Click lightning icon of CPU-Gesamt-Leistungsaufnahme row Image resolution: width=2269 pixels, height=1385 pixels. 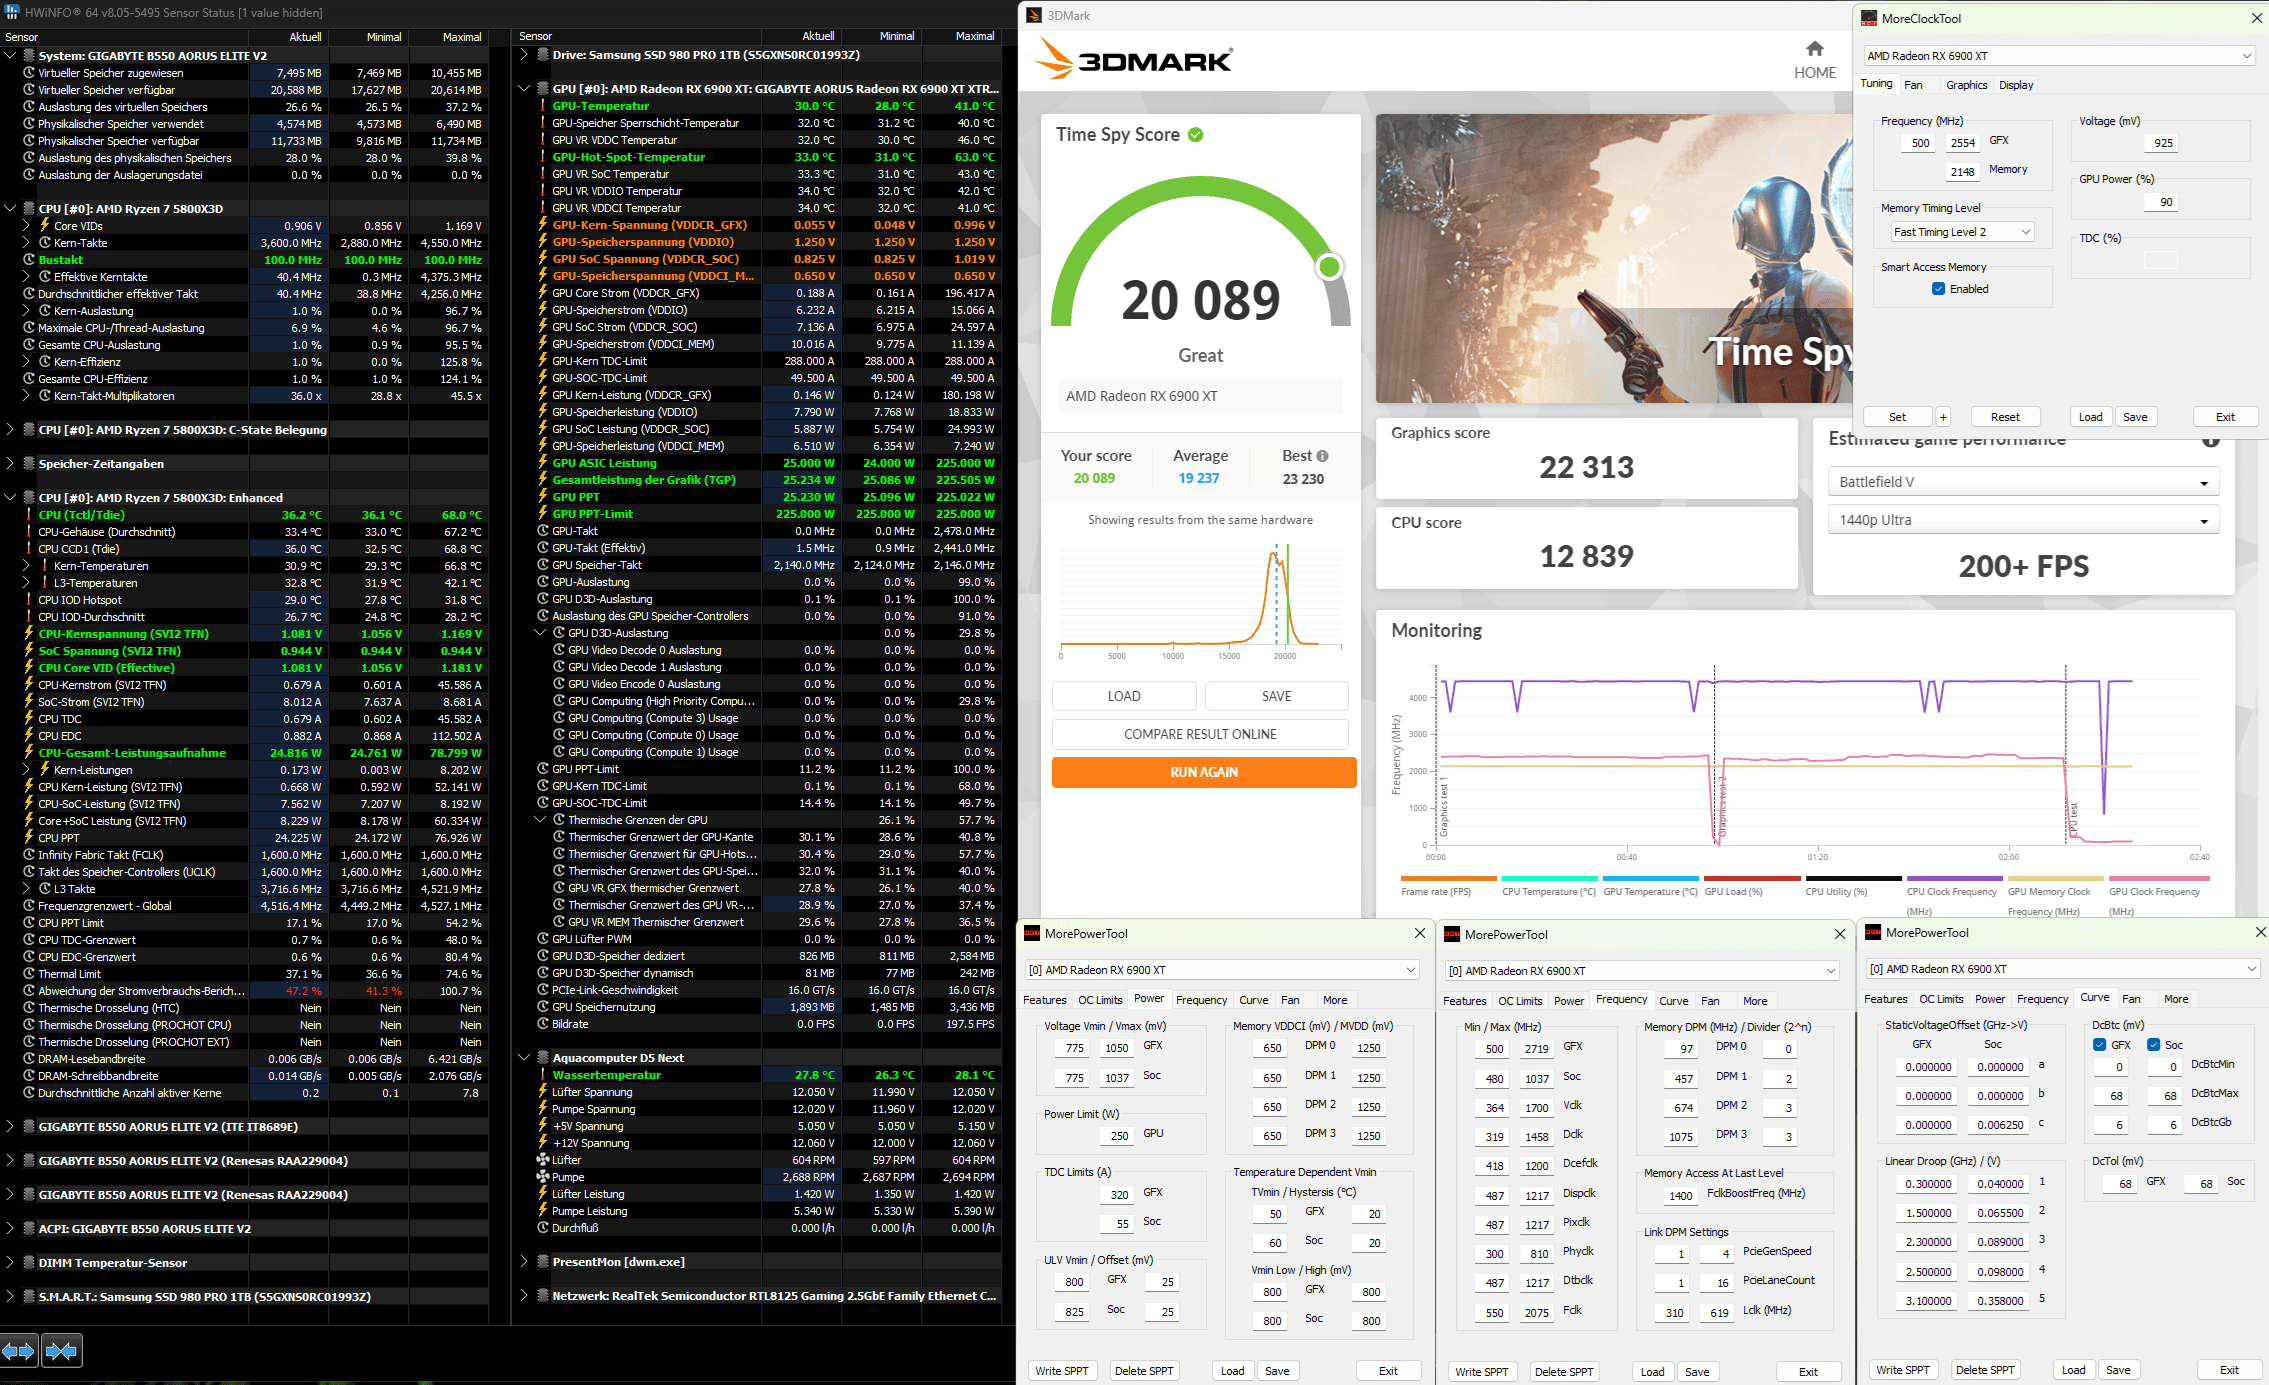(x=29, y=753)
